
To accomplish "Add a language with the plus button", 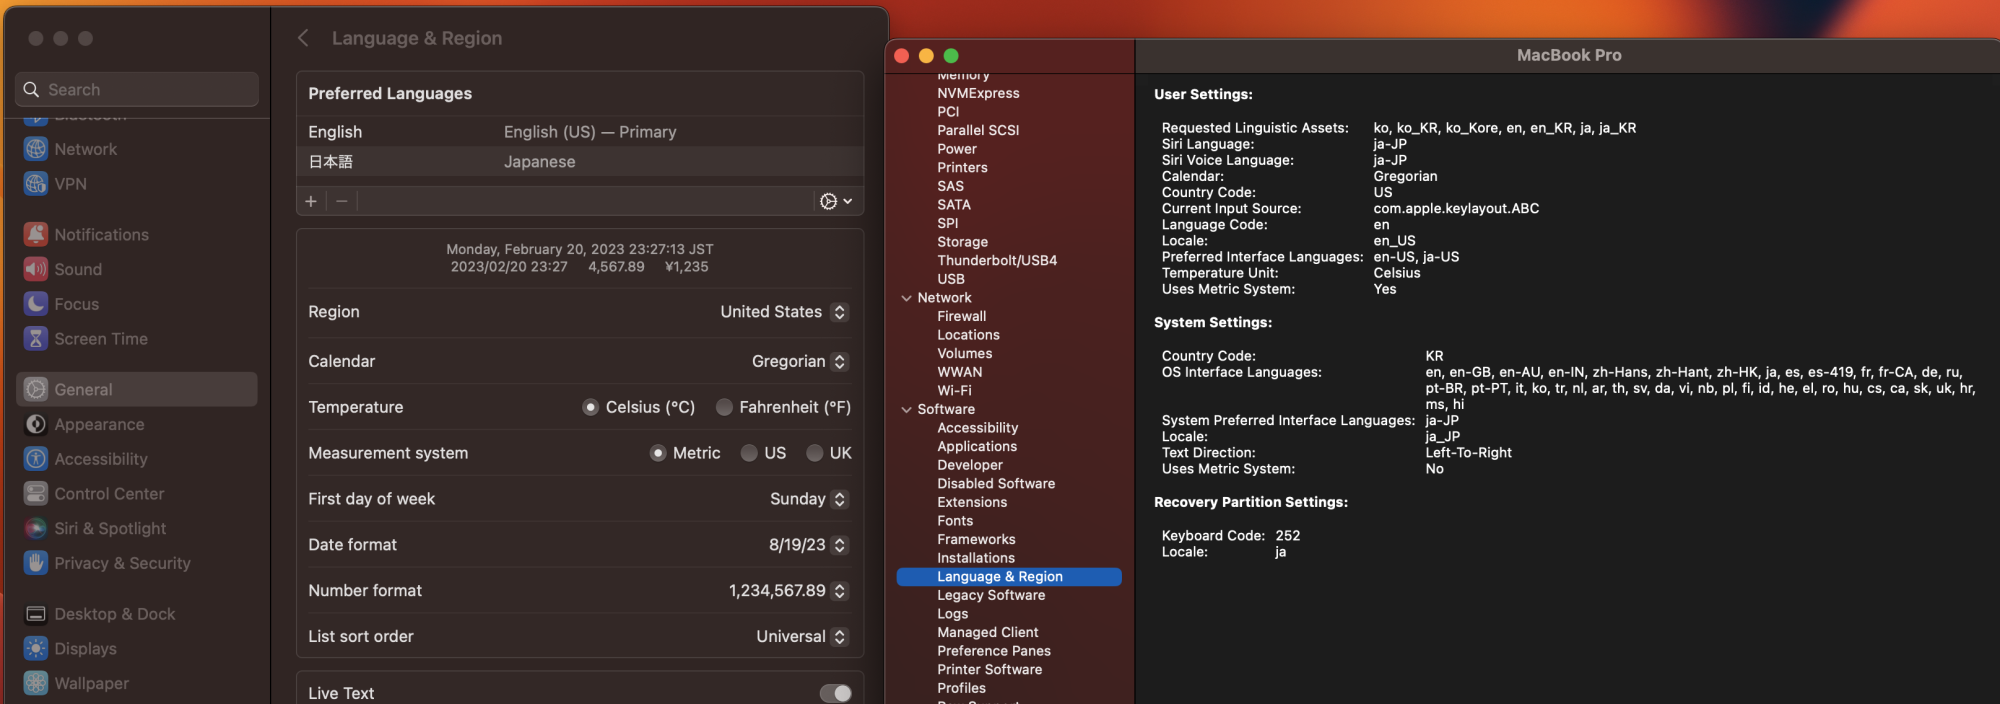I will click(x=311, y=201).
